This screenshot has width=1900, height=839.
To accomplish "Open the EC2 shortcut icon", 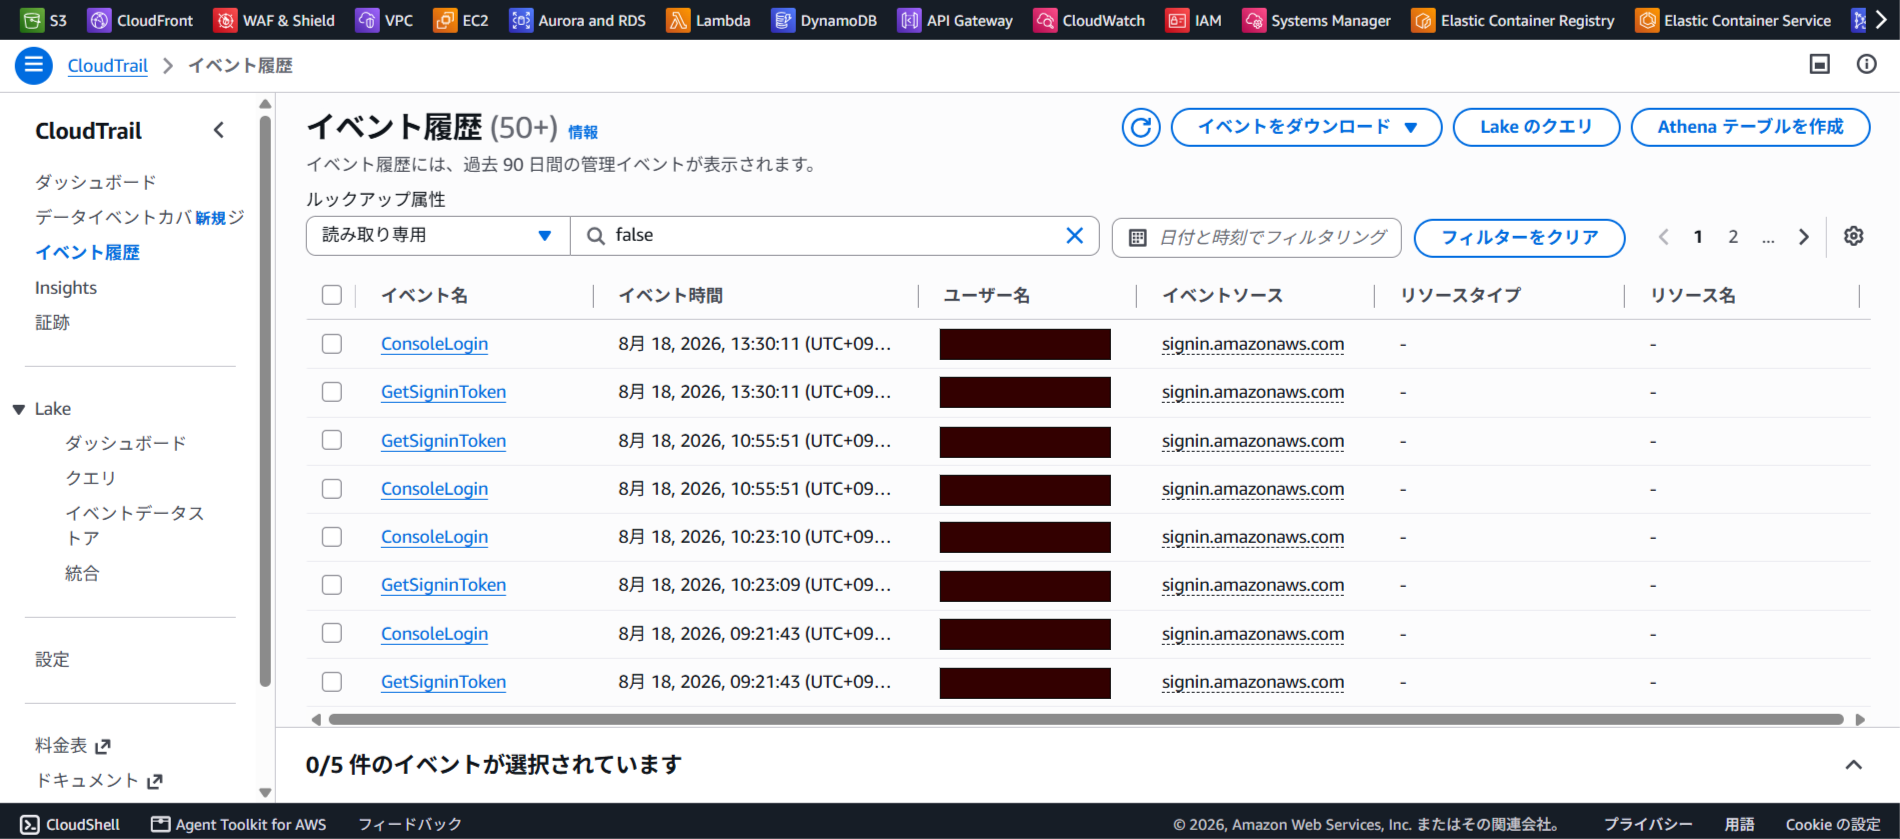I will 444,20.
